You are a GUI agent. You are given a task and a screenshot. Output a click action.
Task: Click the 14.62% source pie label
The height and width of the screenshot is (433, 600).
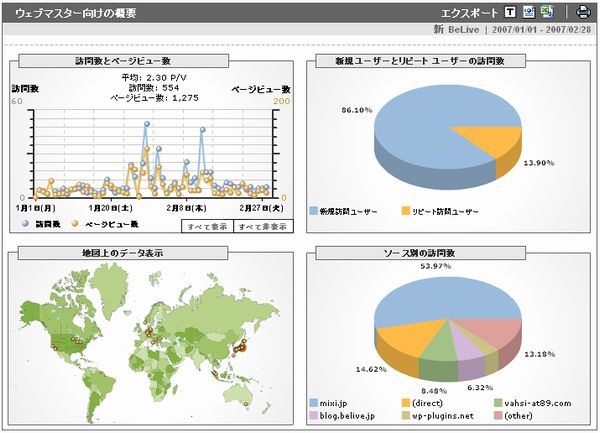(x=371, y=369)
